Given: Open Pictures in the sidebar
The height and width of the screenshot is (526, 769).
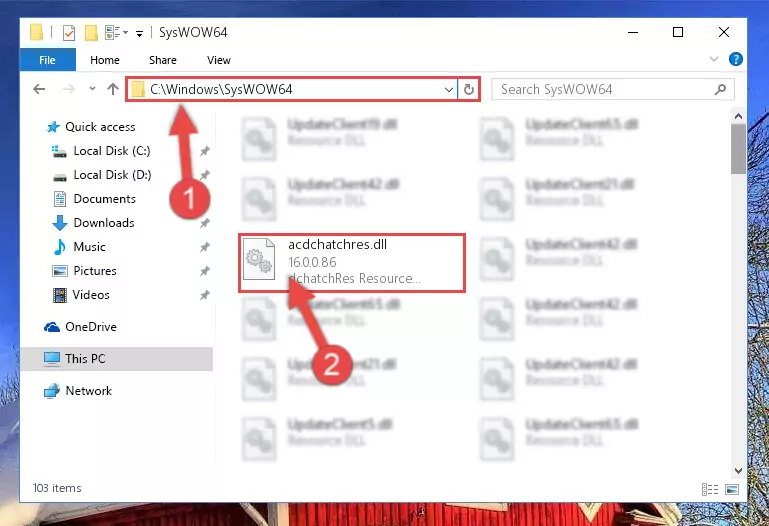Looking at the screenshot, I should [95, 271].
